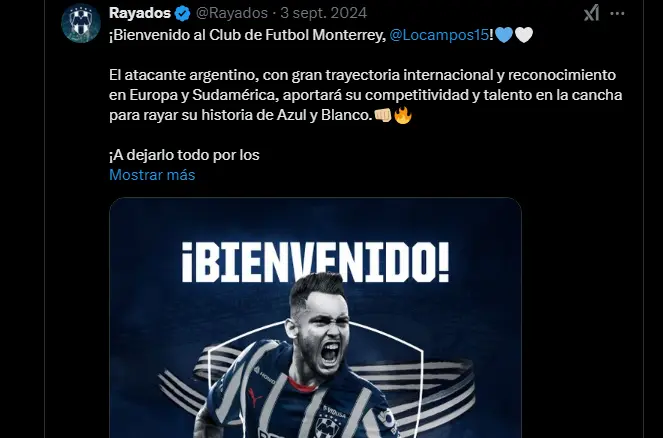Click the red Puma logo on jersey
663x438 pixels.
coord(255,397)
